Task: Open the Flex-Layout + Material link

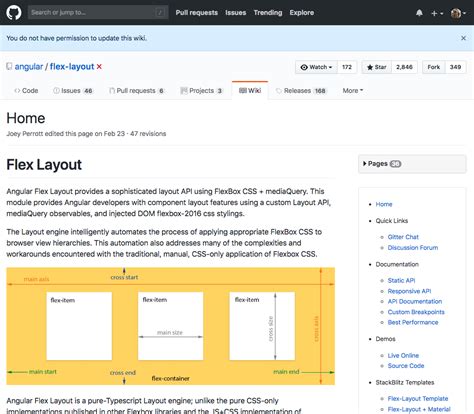Action: point(419,409)
